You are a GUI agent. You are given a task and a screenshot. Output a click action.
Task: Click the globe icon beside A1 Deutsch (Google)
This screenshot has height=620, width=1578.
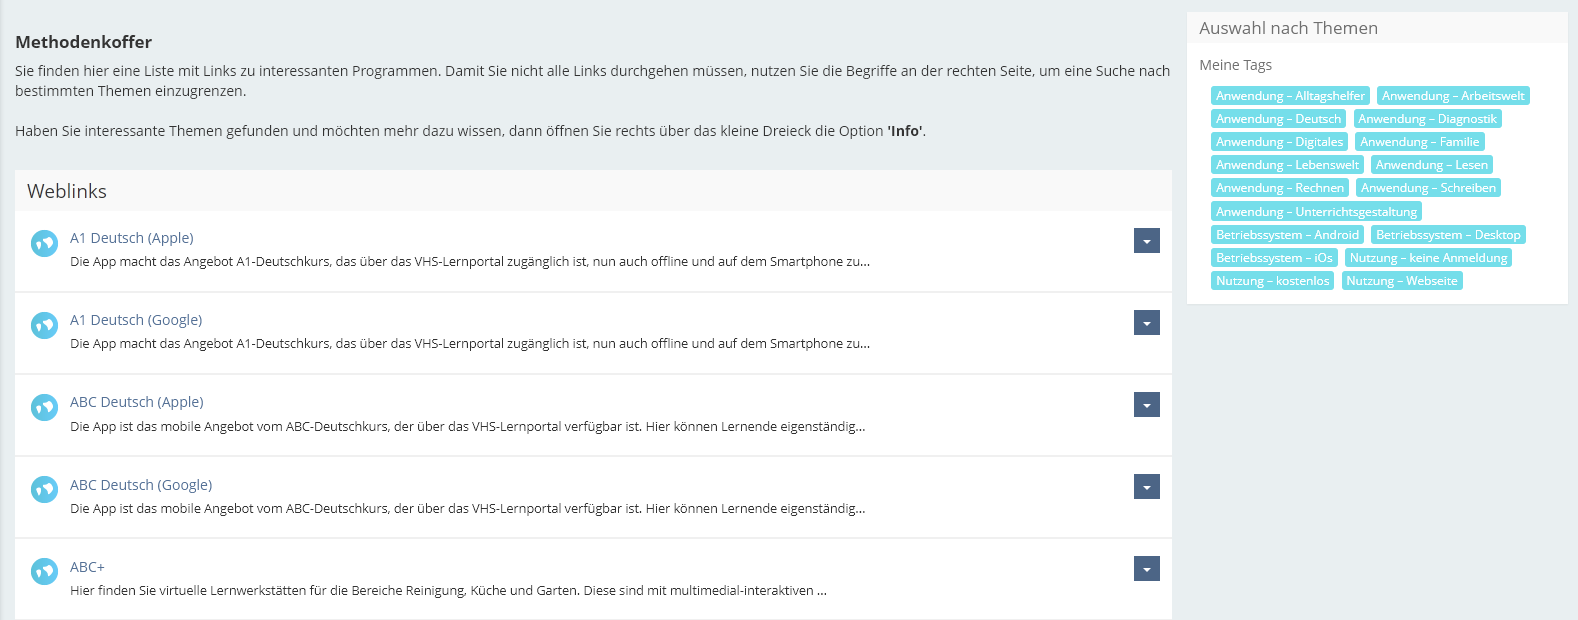click(x=44, y=325)
